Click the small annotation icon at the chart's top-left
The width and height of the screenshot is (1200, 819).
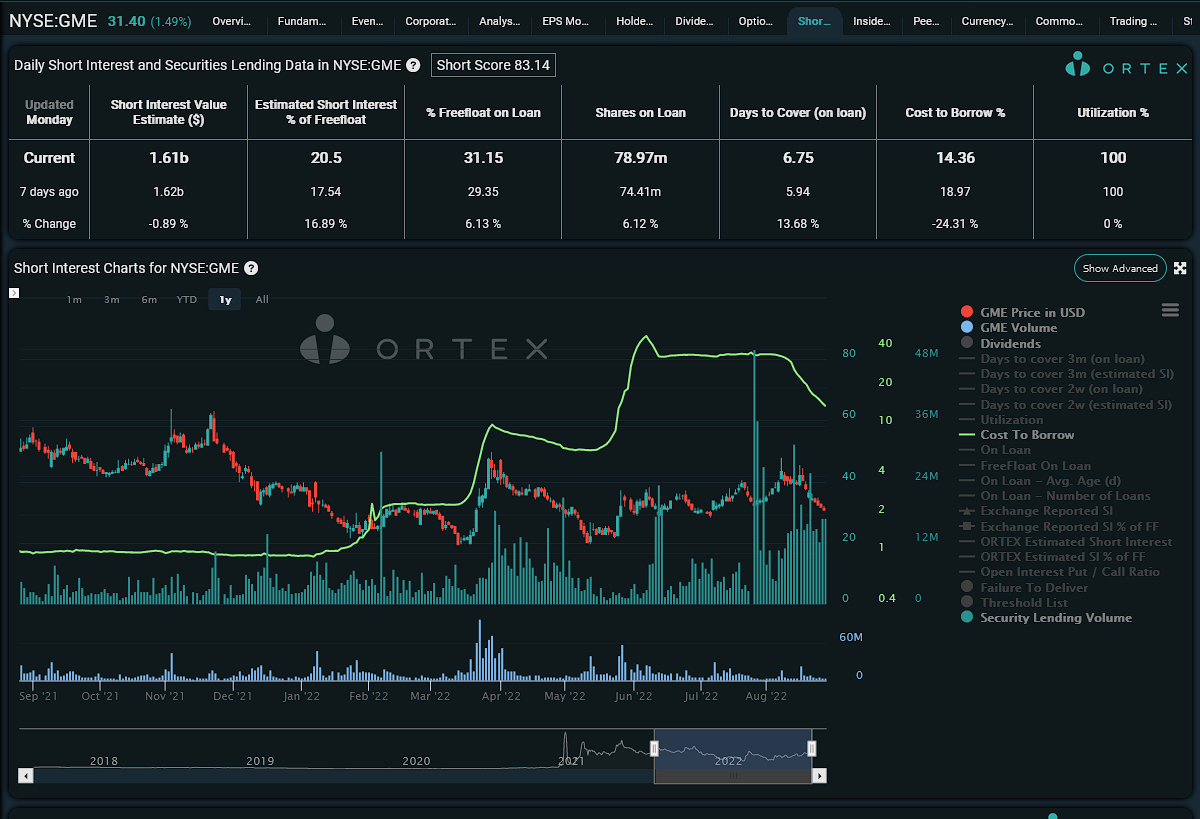click(13, 293)
